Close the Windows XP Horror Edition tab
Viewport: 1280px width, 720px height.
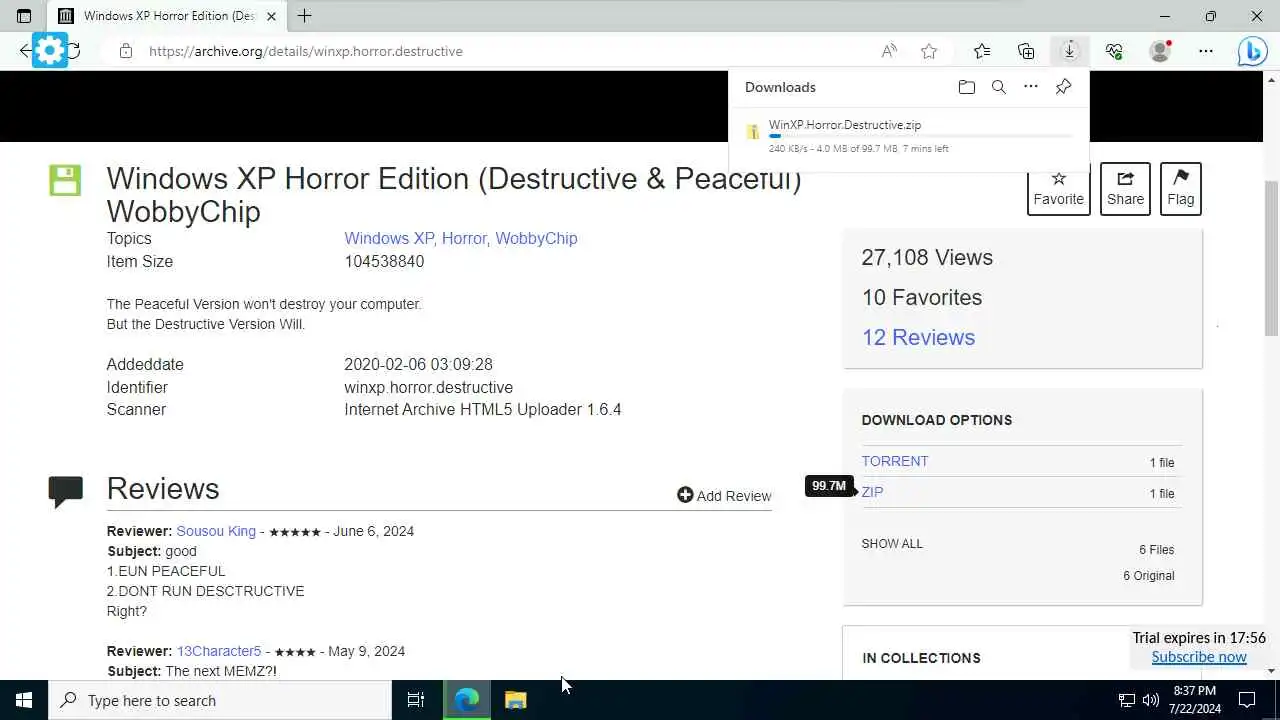[271, 16]
